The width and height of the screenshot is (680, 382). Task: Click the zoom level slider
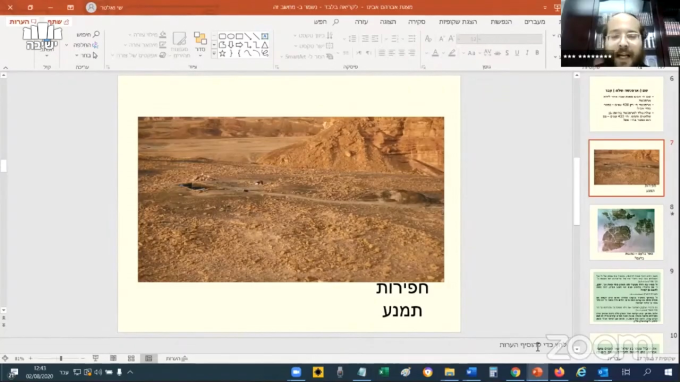[61, 359]
